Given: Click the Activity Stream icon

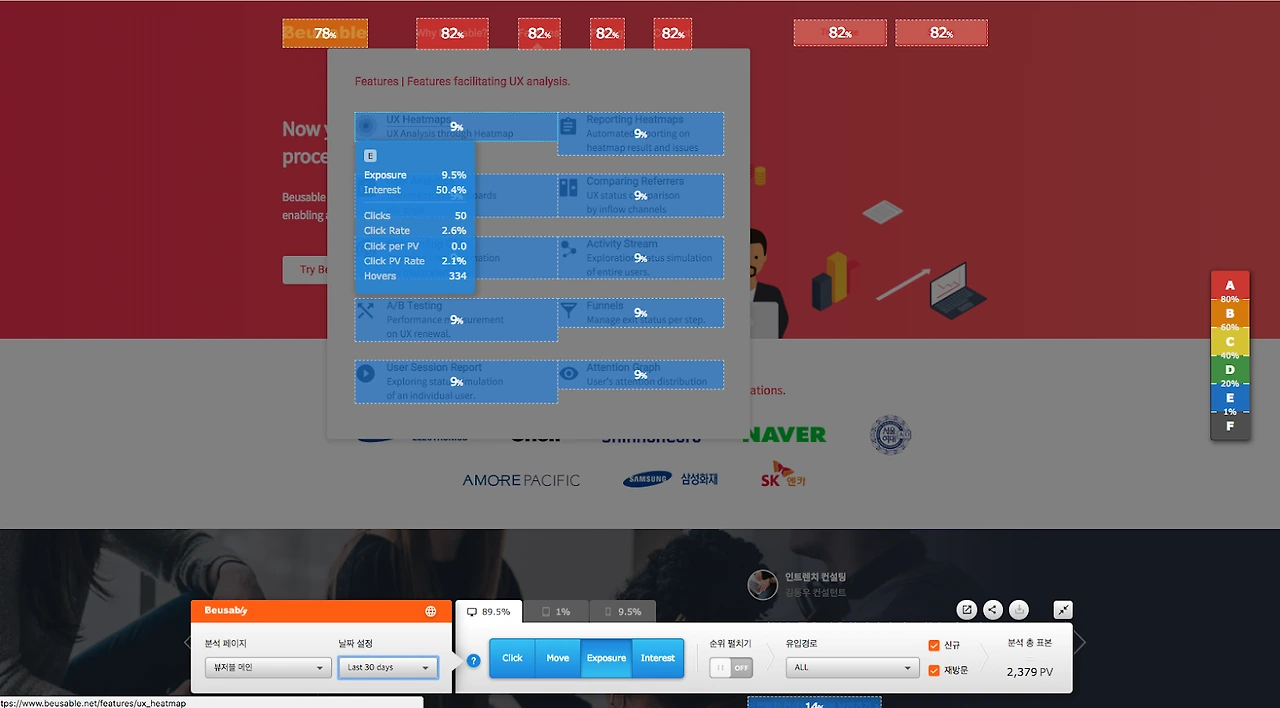Looking at the screenshot, I should tap(568, 249).
